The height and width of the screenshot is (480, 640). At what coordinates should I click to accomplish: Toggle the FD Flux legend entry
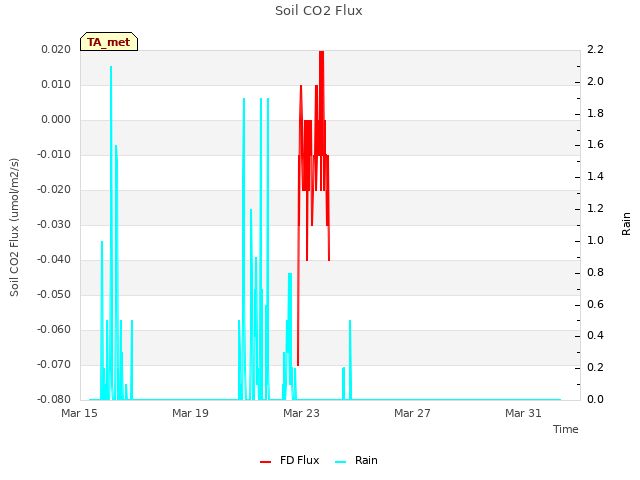coord(290,460)
